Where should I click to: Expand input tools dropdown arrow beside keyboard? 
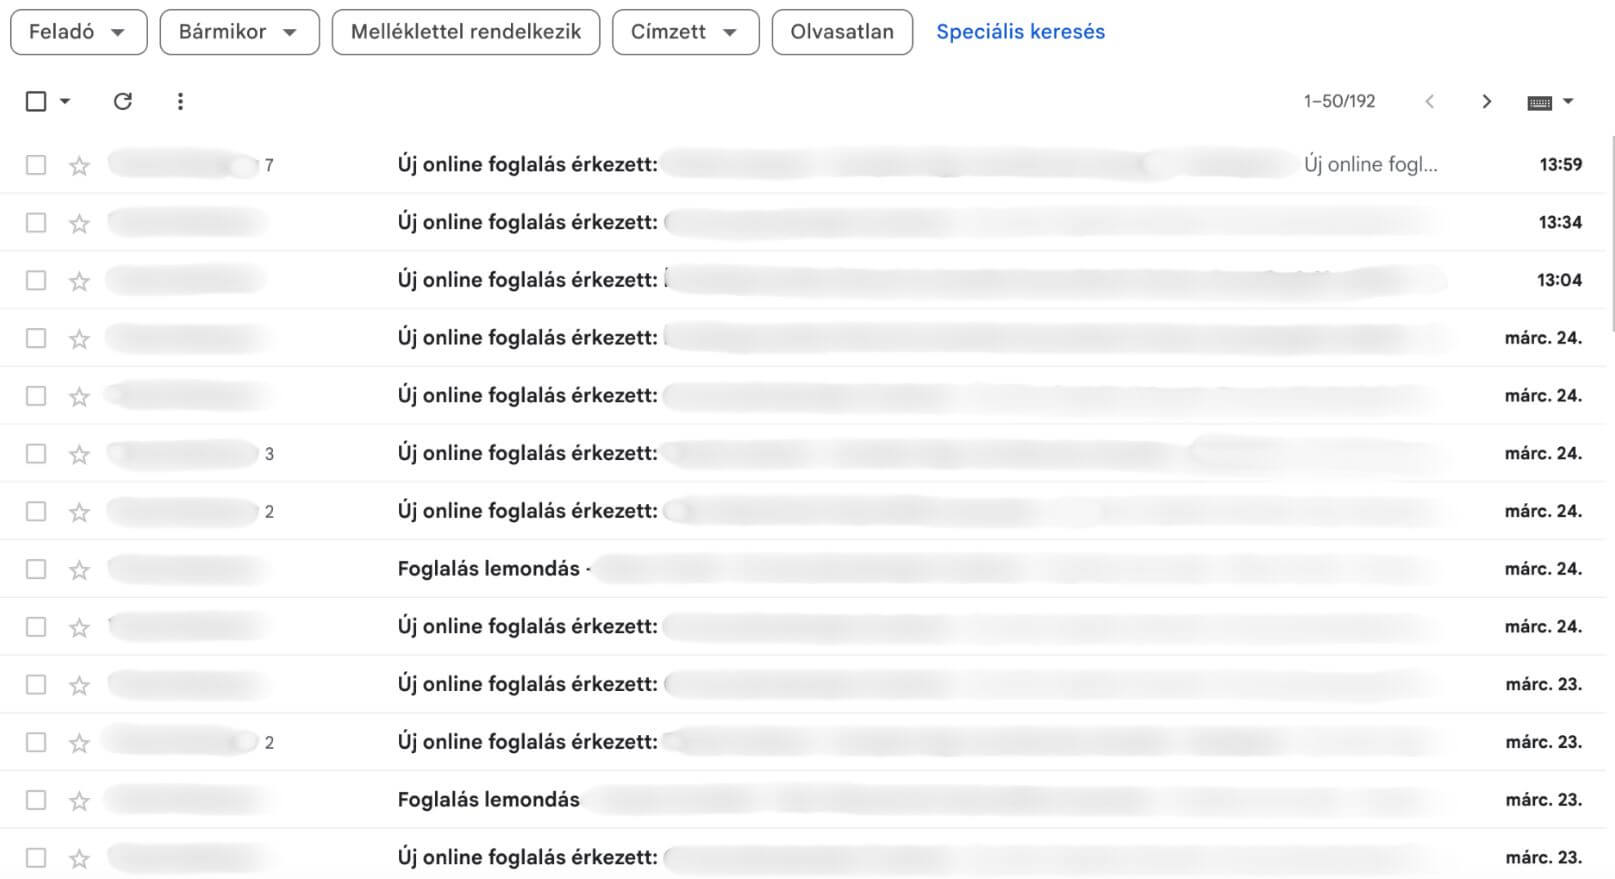tap(1568, 101)
